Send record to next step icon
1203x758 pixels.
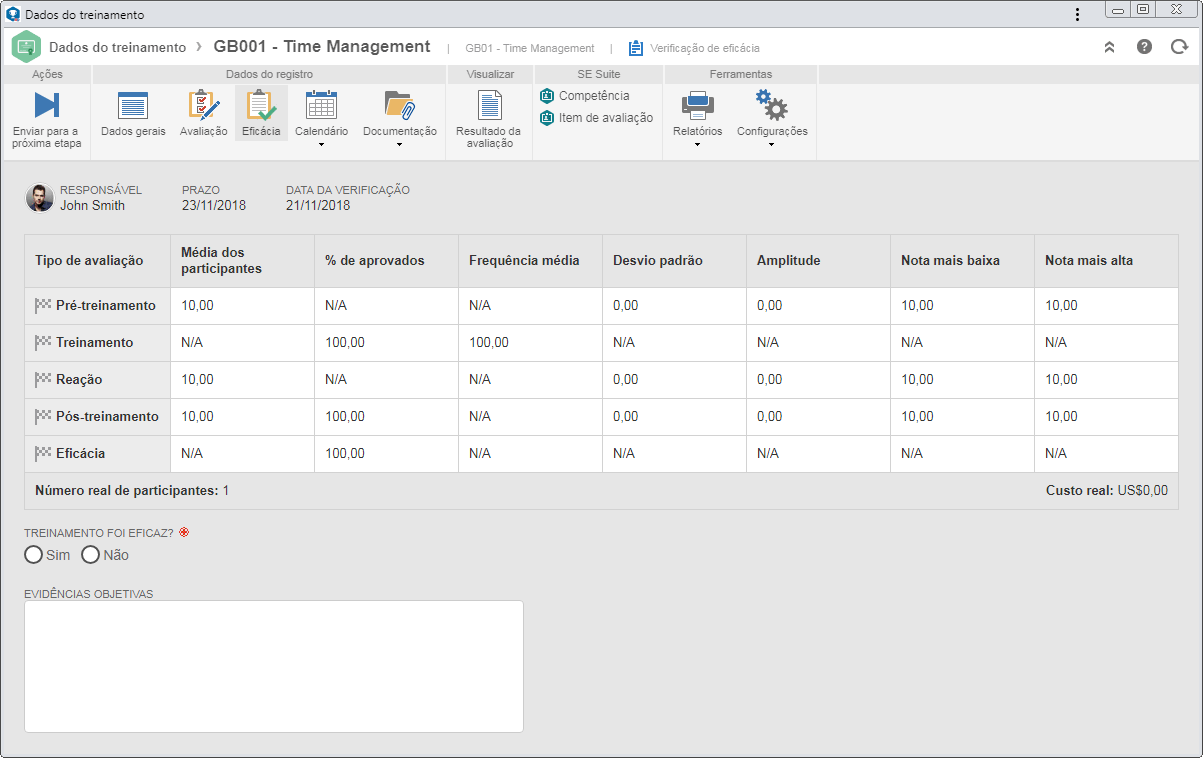[46, 105]
